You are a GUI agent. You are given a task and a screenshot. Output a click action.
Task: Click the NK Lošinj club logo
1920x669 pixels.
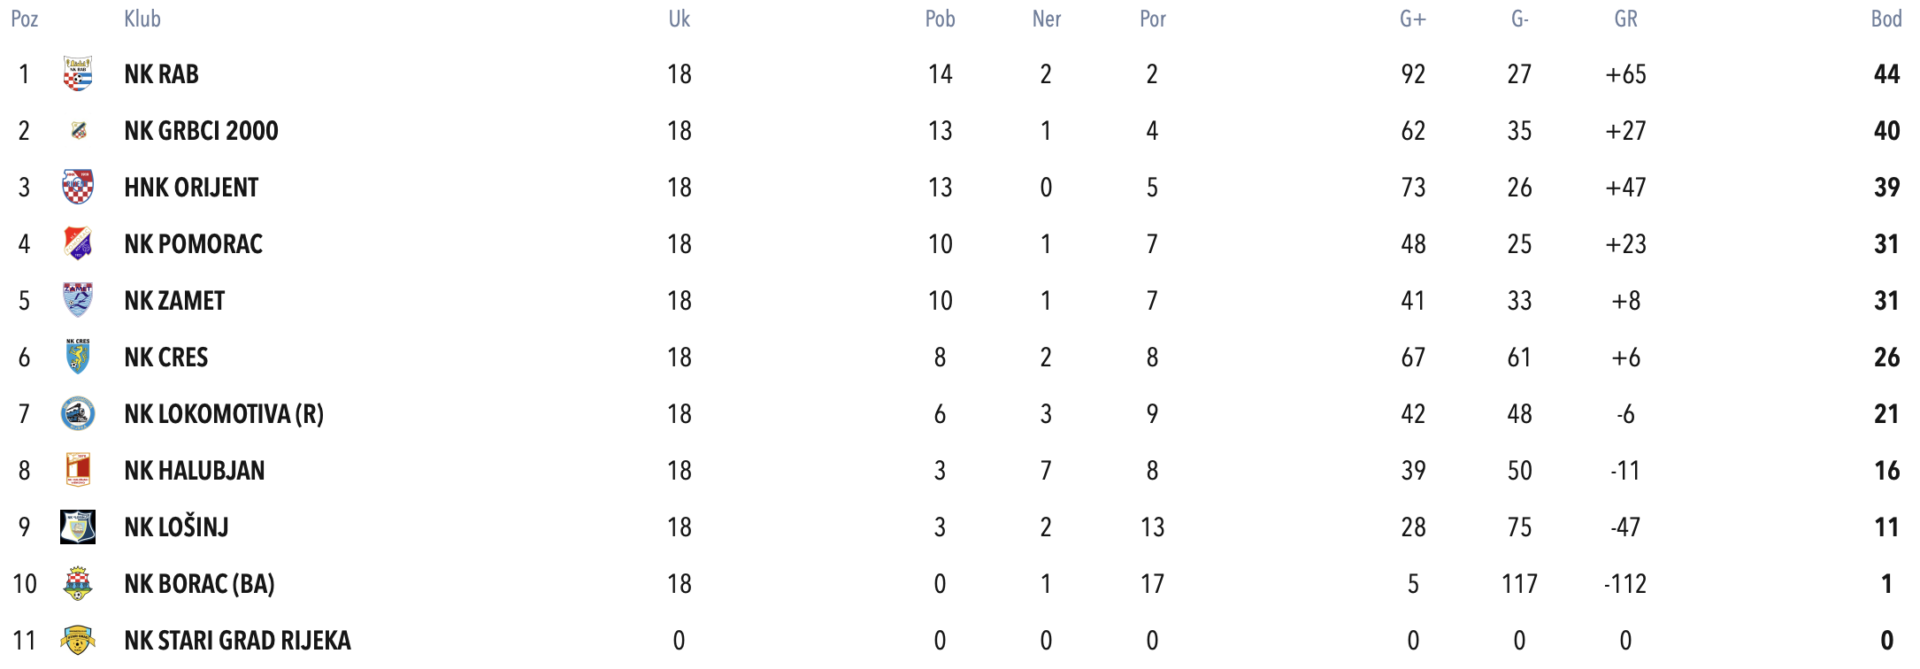(x=78, y=527)
